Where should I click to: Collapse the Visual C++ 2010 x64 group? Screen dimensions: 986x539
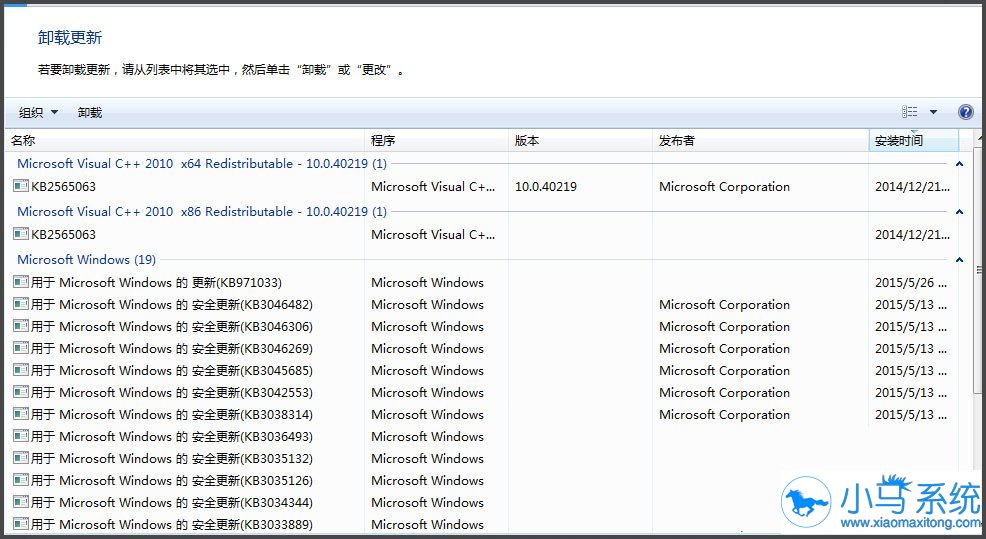[x=960, y=164]
